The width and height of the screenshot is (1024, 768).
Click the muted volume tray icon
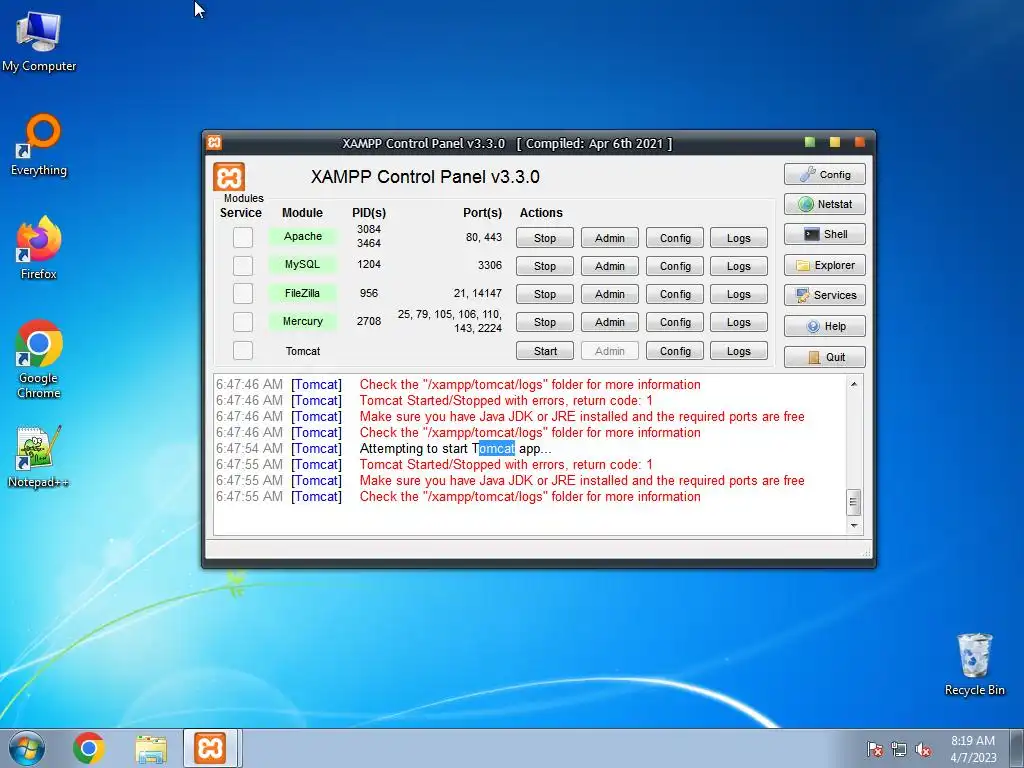923,749
